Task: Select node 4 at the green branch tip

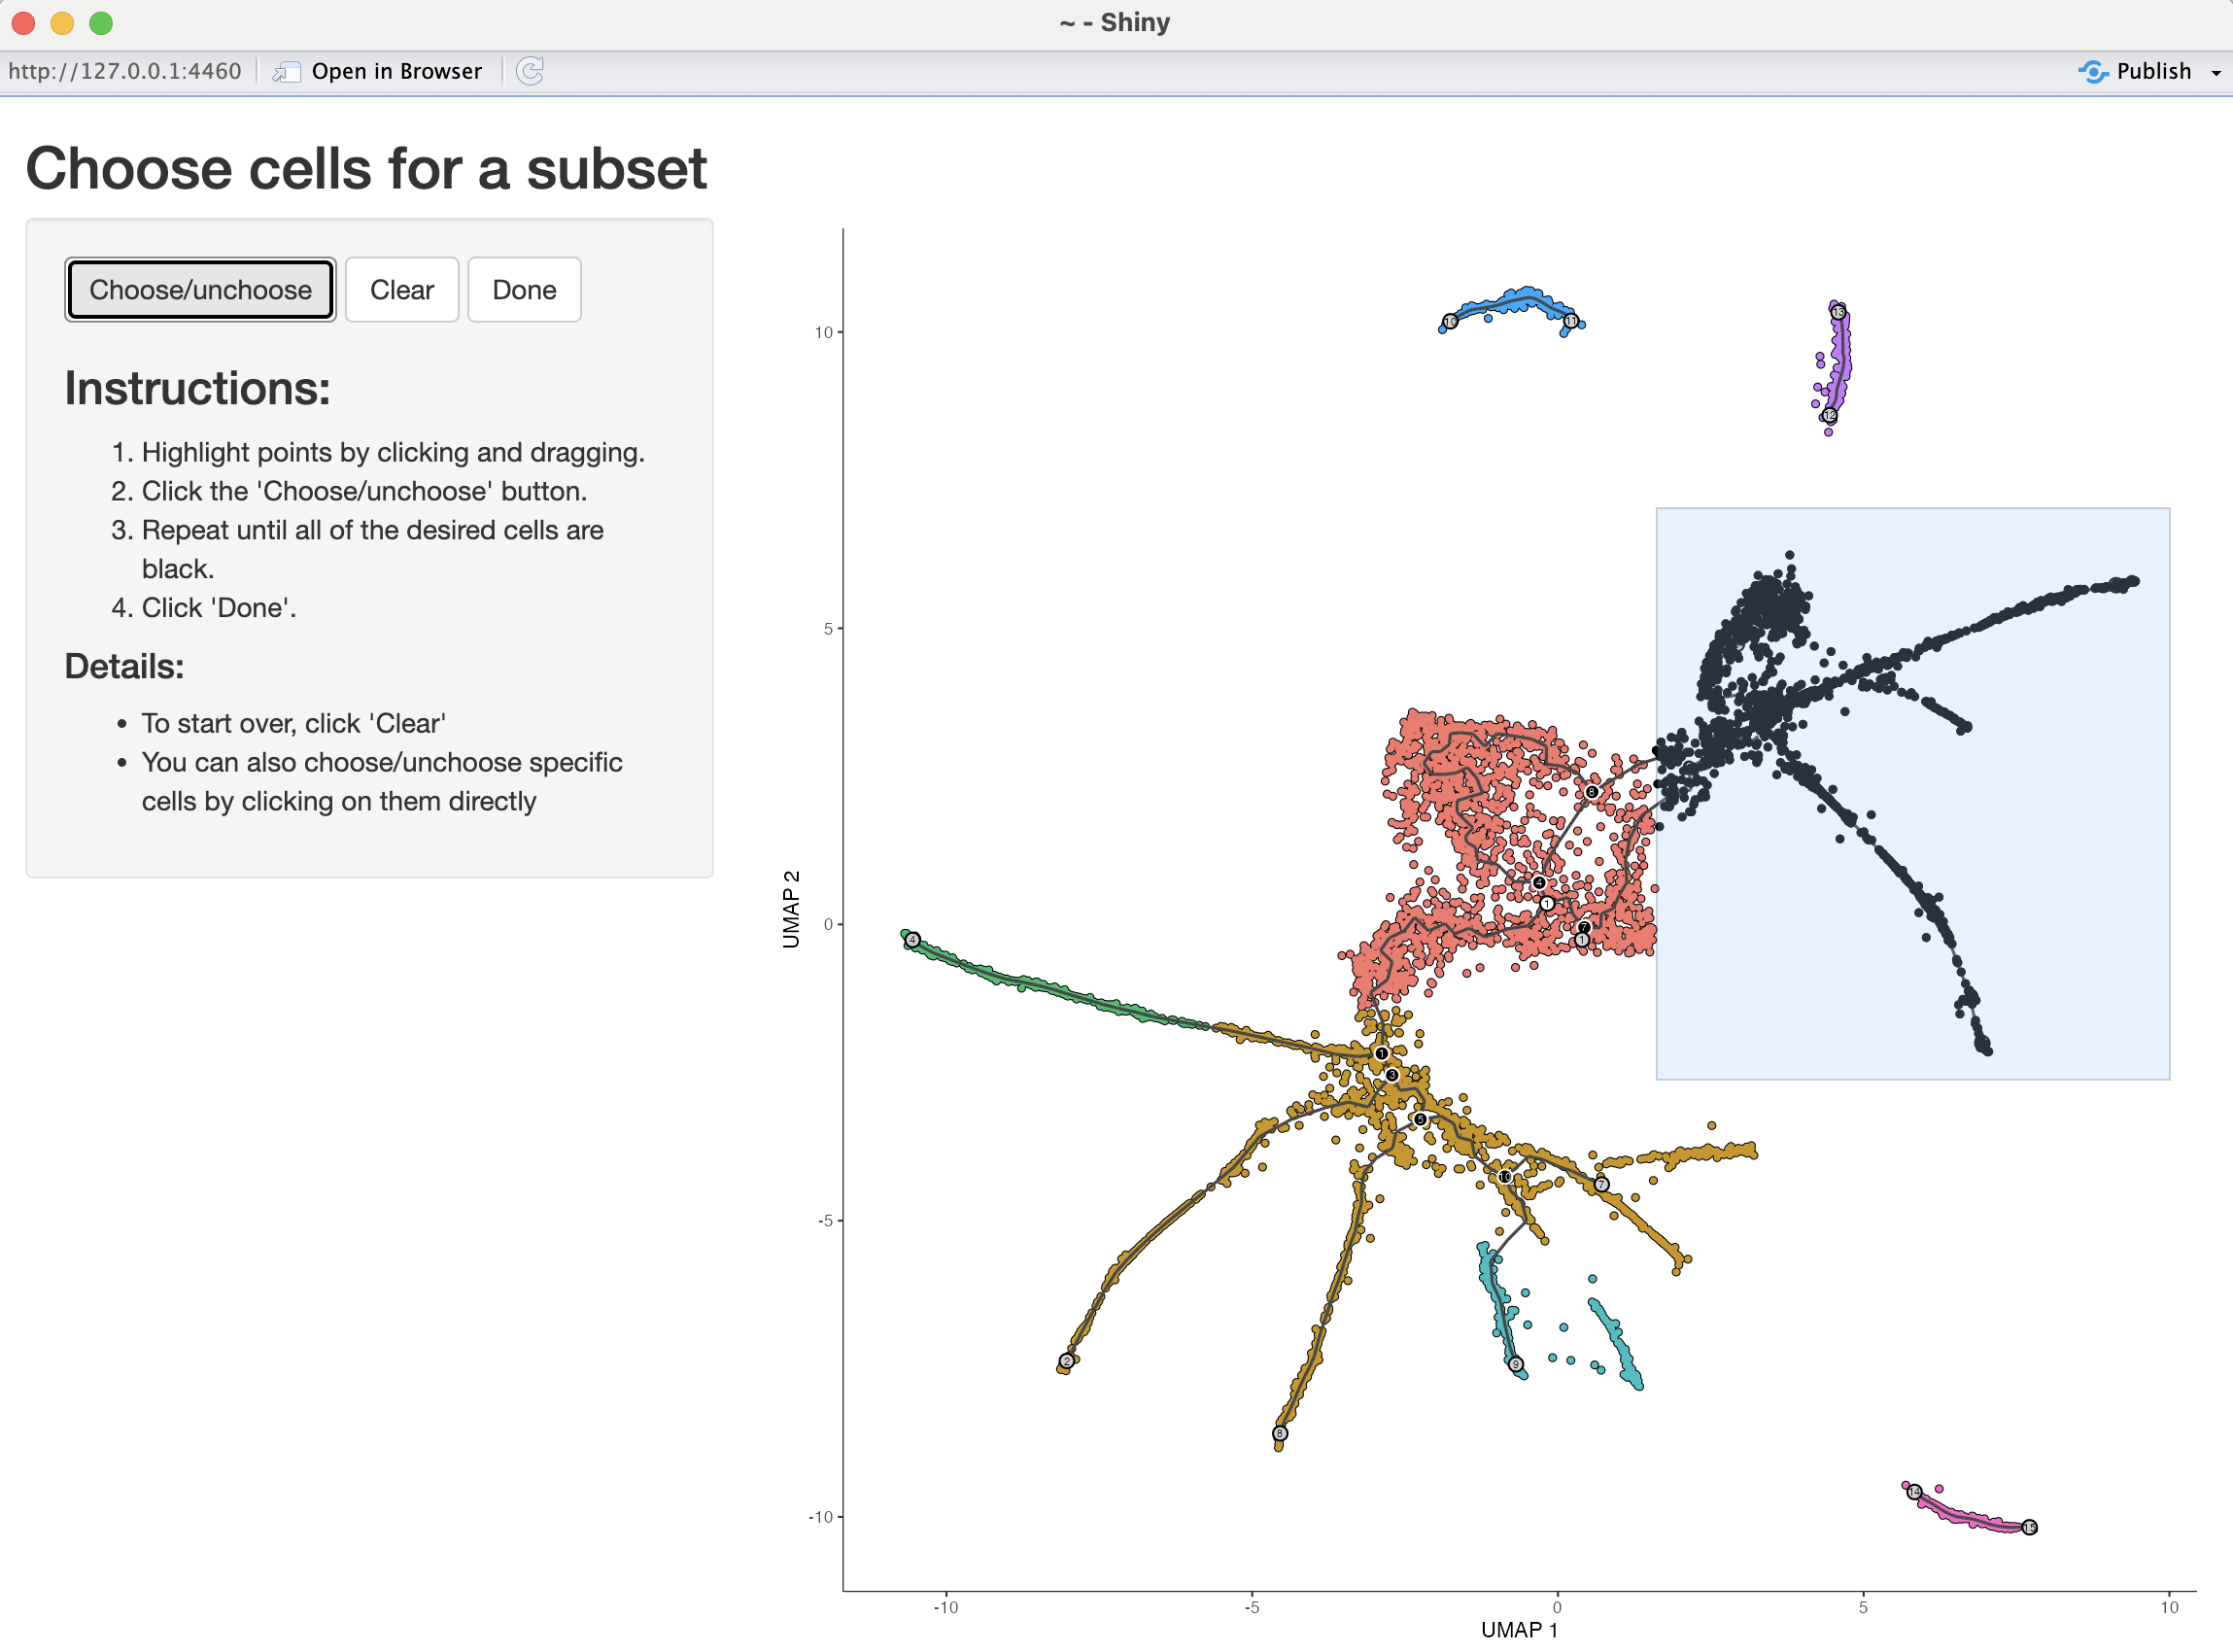Action: tap(912, 939)
